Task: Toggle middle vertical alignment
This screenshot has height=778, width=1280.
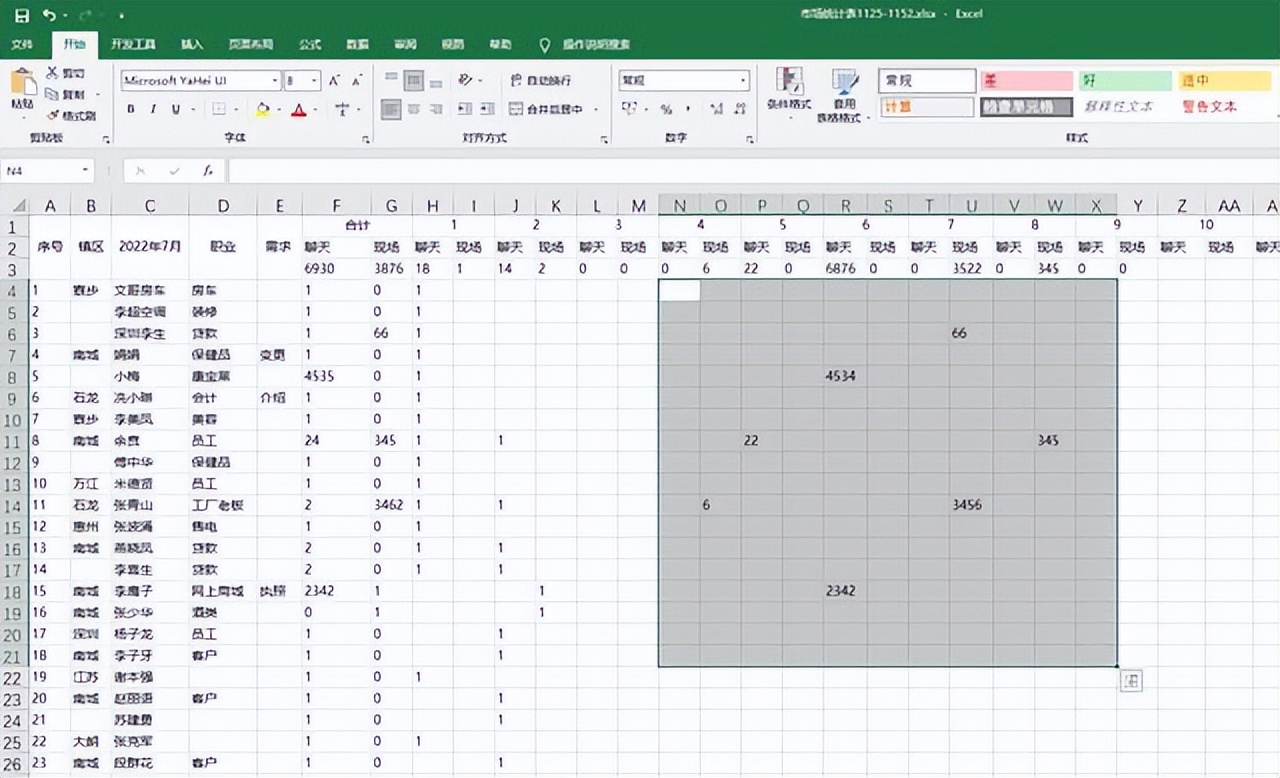Action: (x=414, y=80)
